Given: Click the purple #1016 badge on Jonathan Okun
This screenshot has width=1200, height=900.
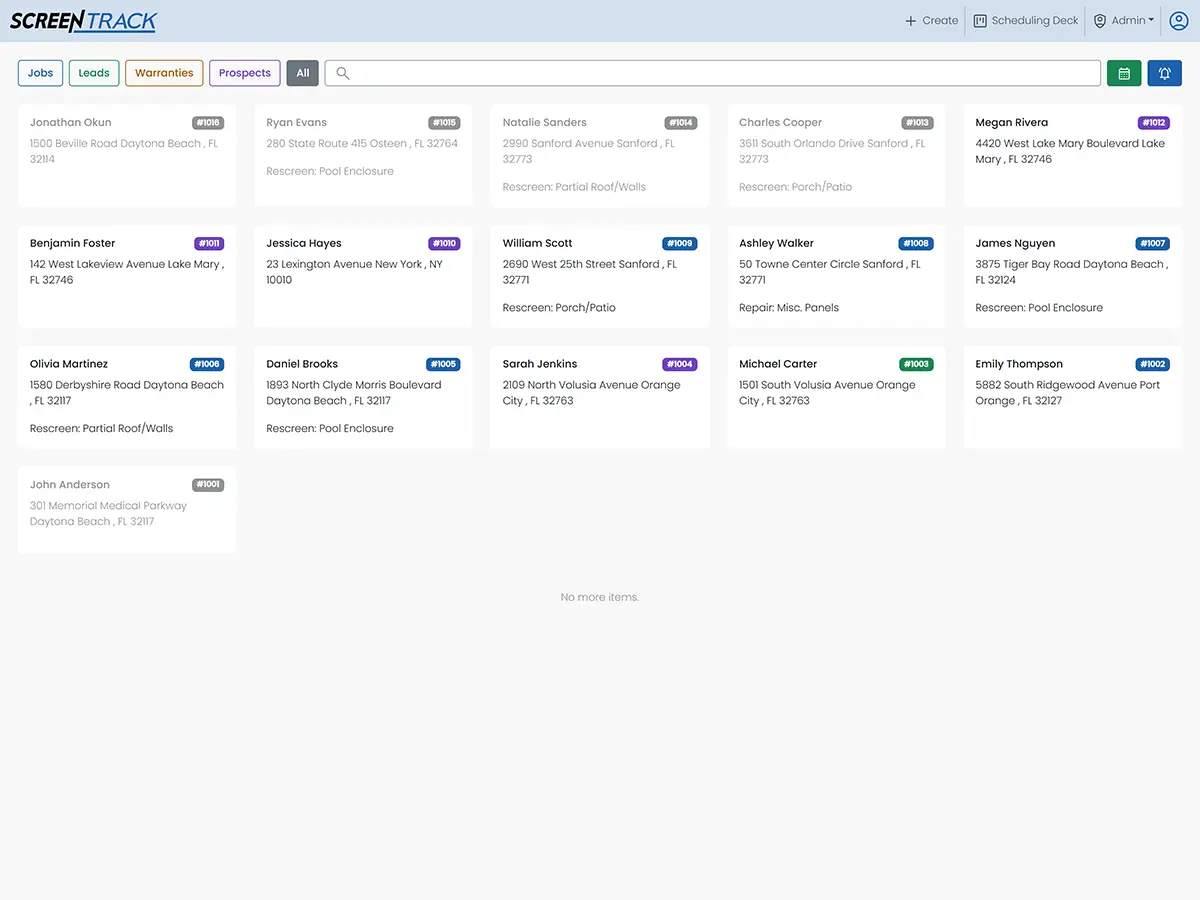Looking at the screenshot, I should pyautogui.click(x=207, y=122).
